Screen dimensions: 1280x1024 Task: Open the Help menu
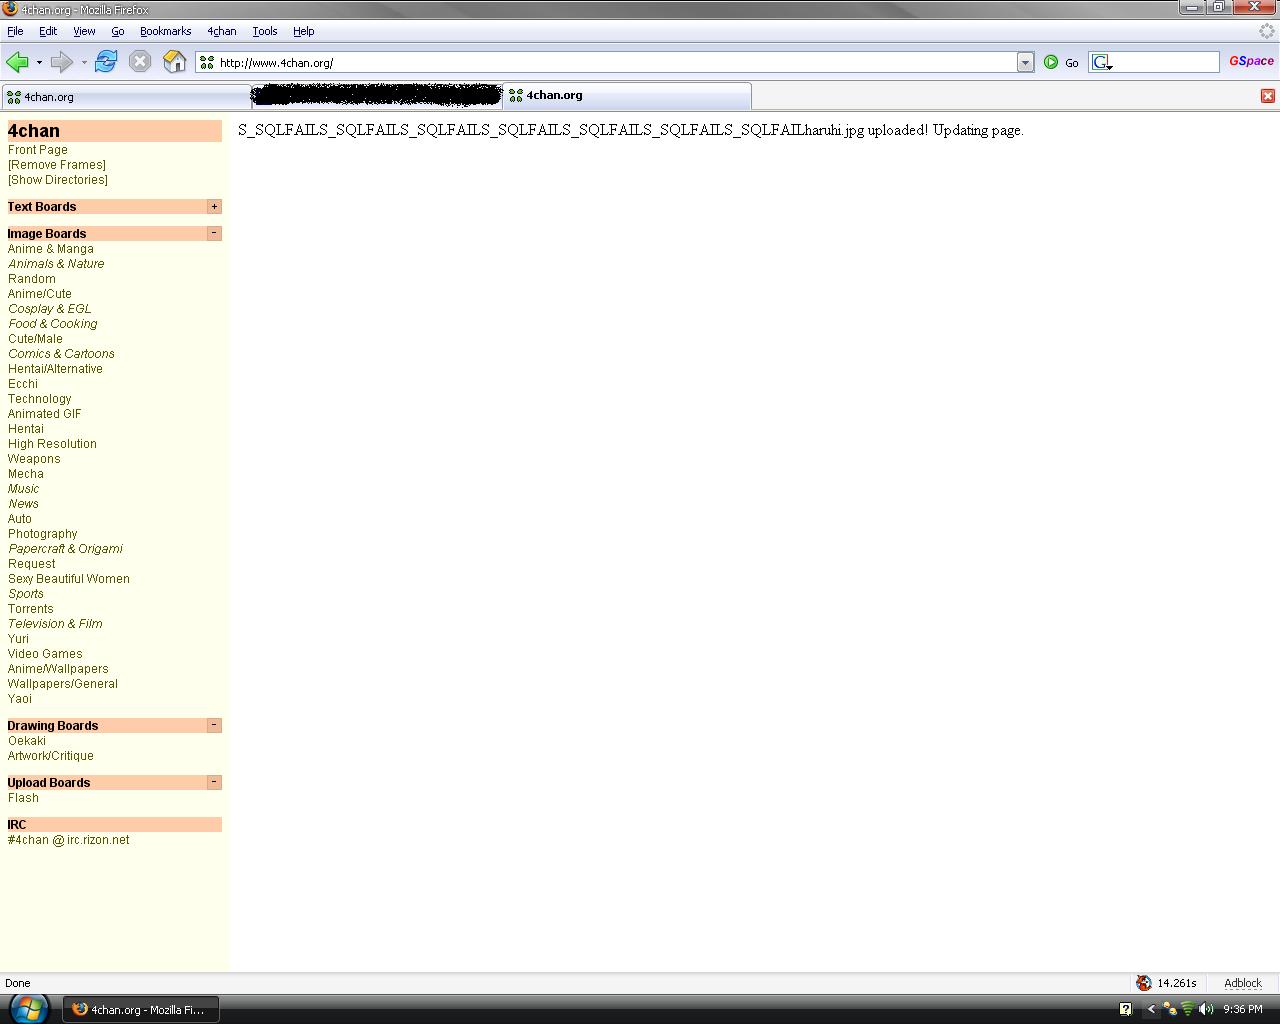(x=304, y=31)
